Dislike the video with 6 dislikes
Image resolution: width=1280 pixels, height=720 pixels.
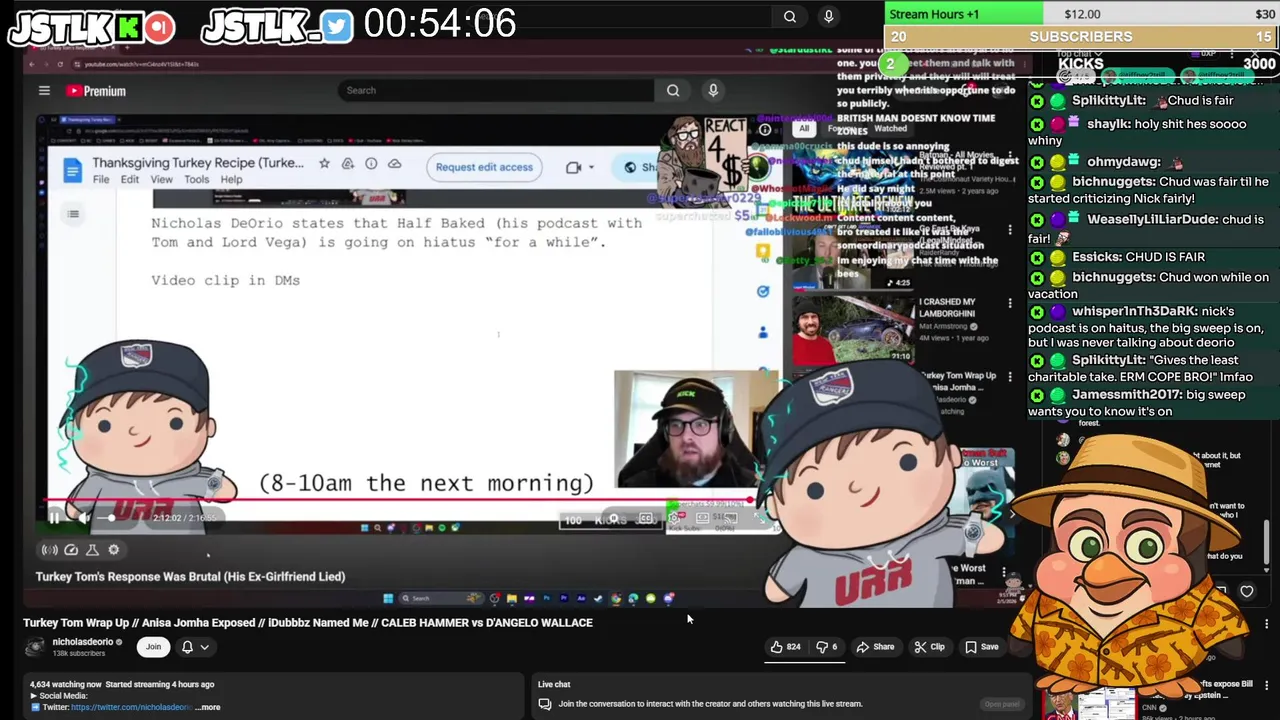(827, 647)
